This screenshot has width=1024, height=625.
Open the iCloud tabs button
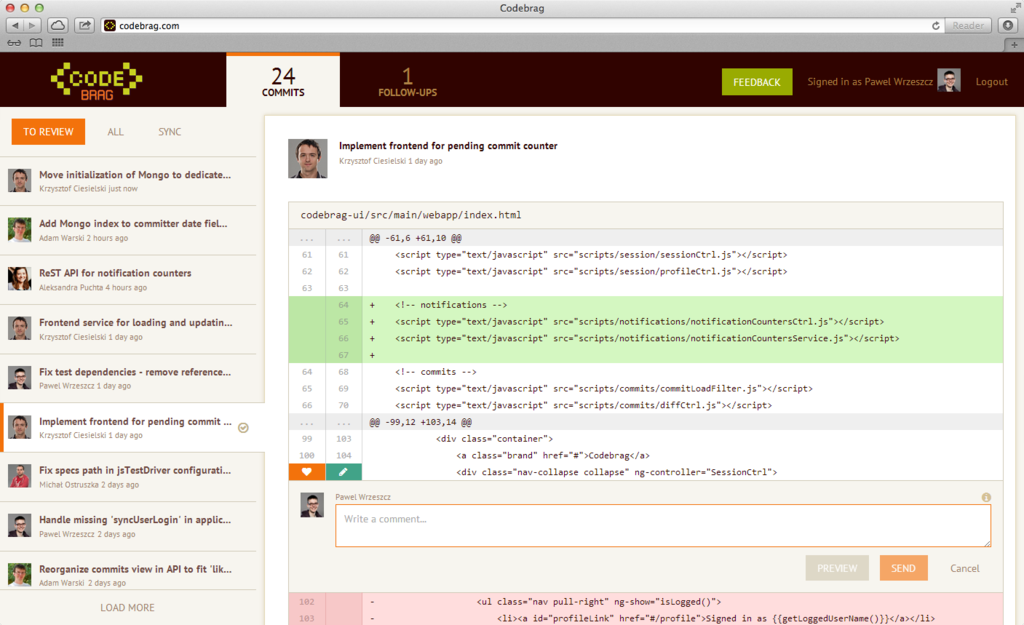pos(57,25)
